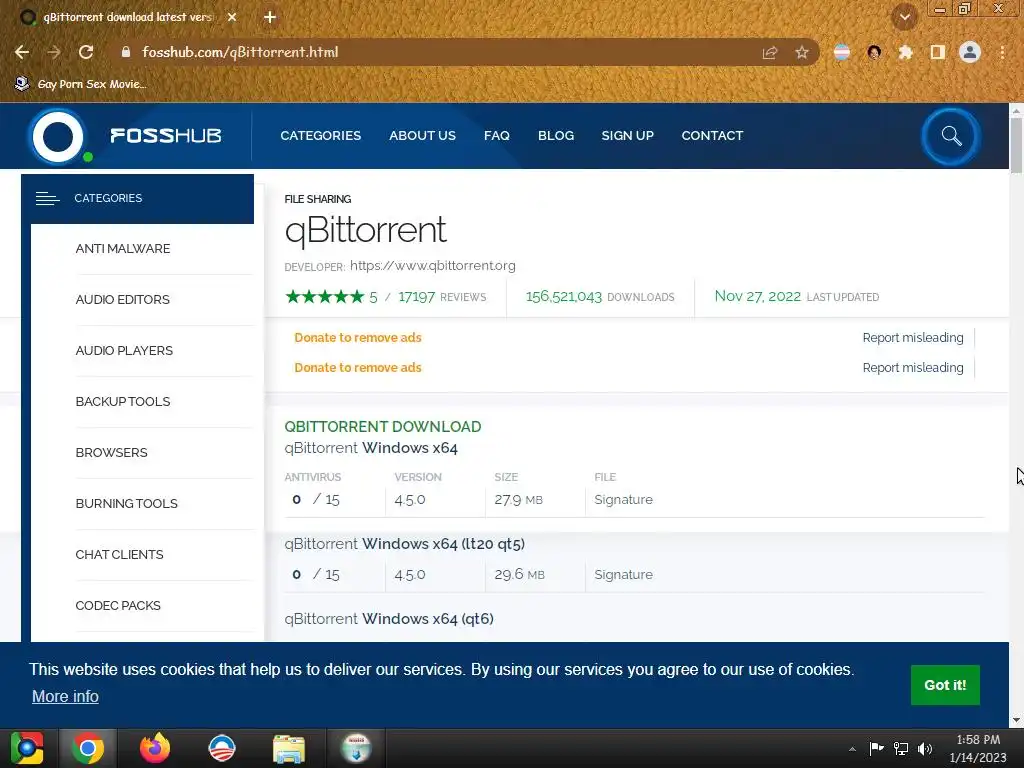This screenshot has width=1024, height=768.
Task: Click the page vertical scrollbar thumb
Action: [x=1016, y=146]
